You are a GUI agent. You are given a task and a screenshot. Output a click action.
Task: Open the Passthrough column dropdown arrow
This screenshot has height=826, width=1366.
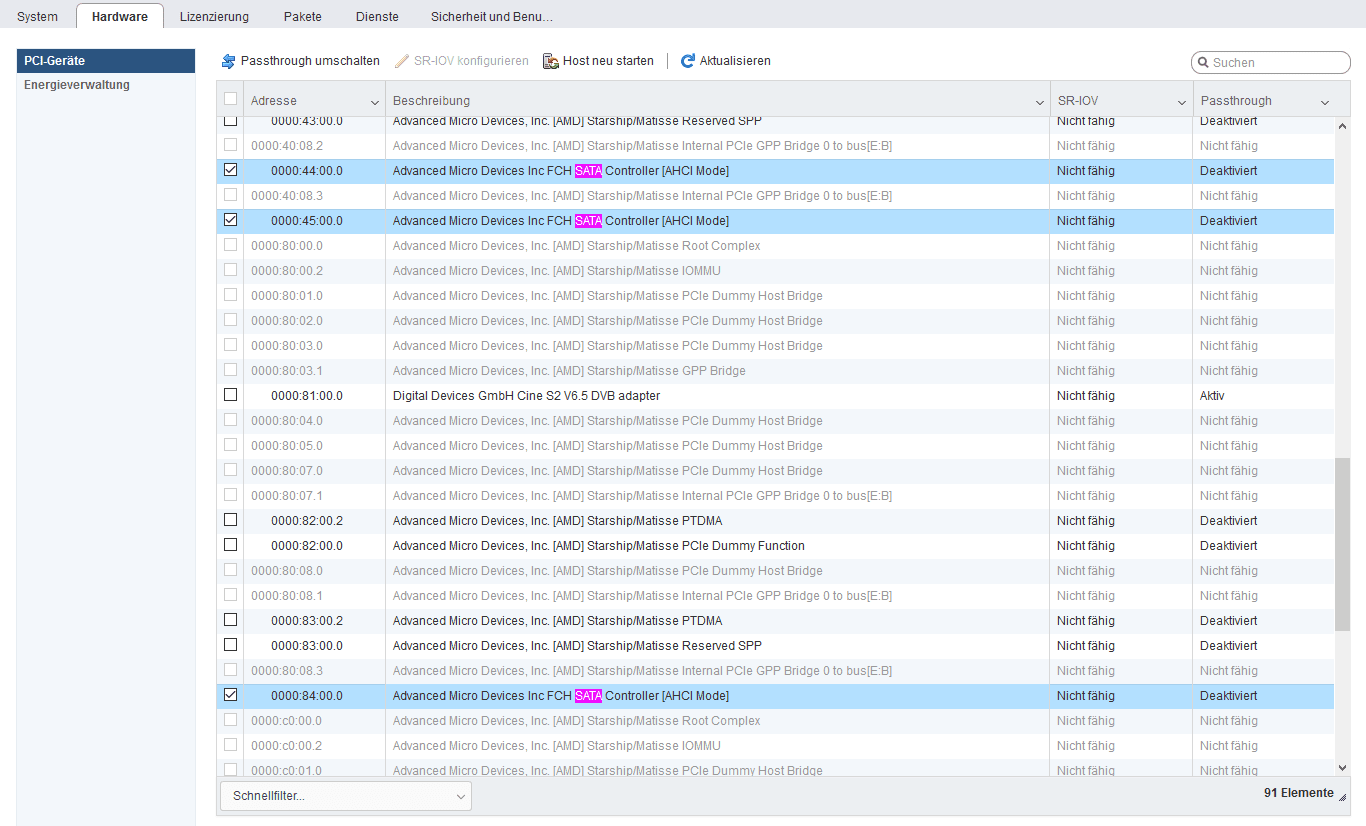[x=1325, y=102]
